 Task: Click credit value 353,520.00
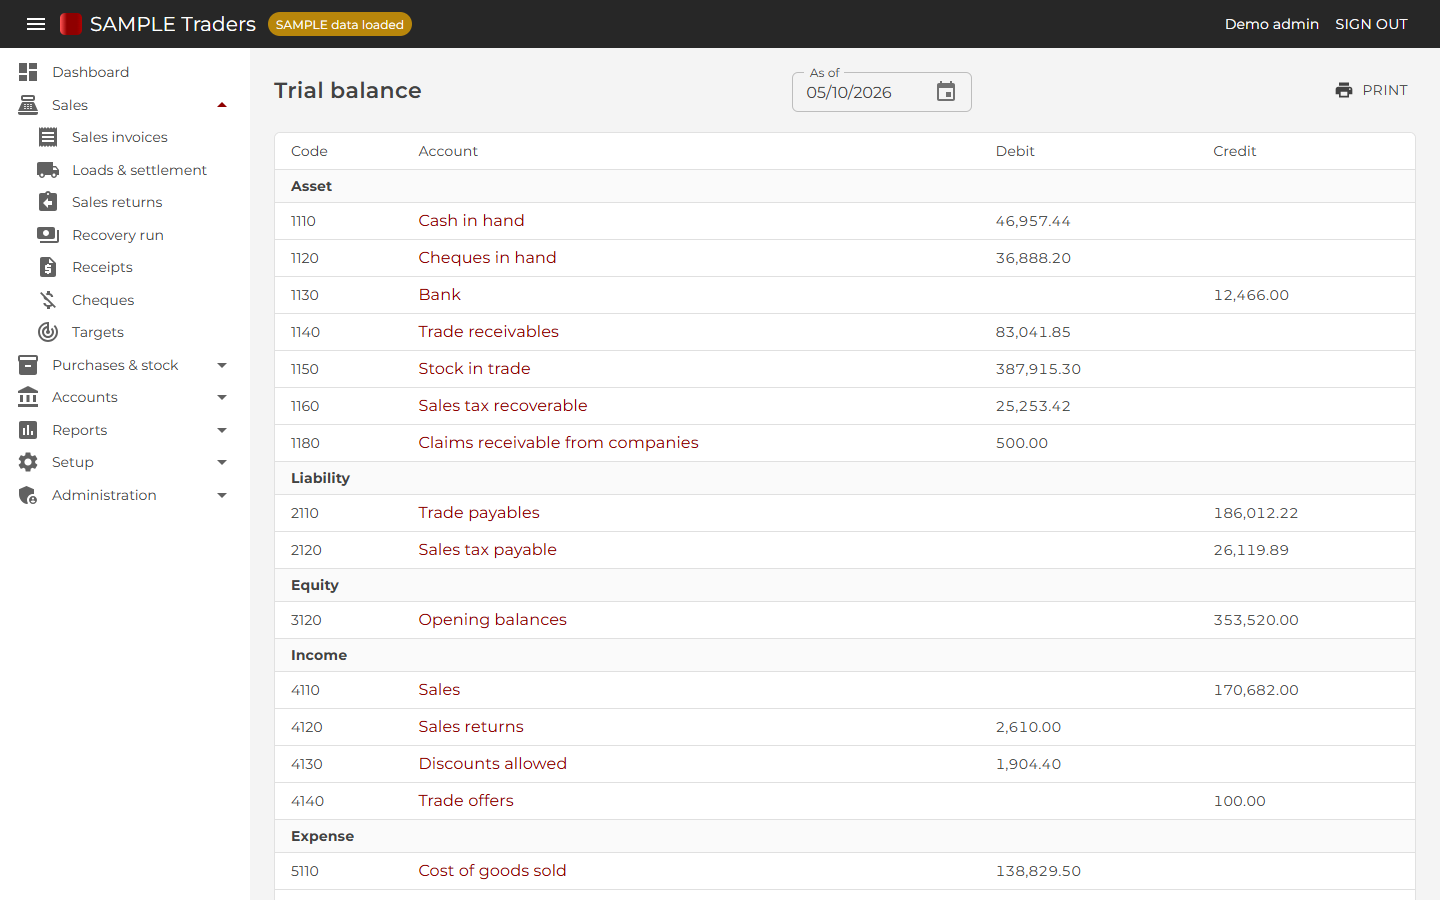point(1256,620)
